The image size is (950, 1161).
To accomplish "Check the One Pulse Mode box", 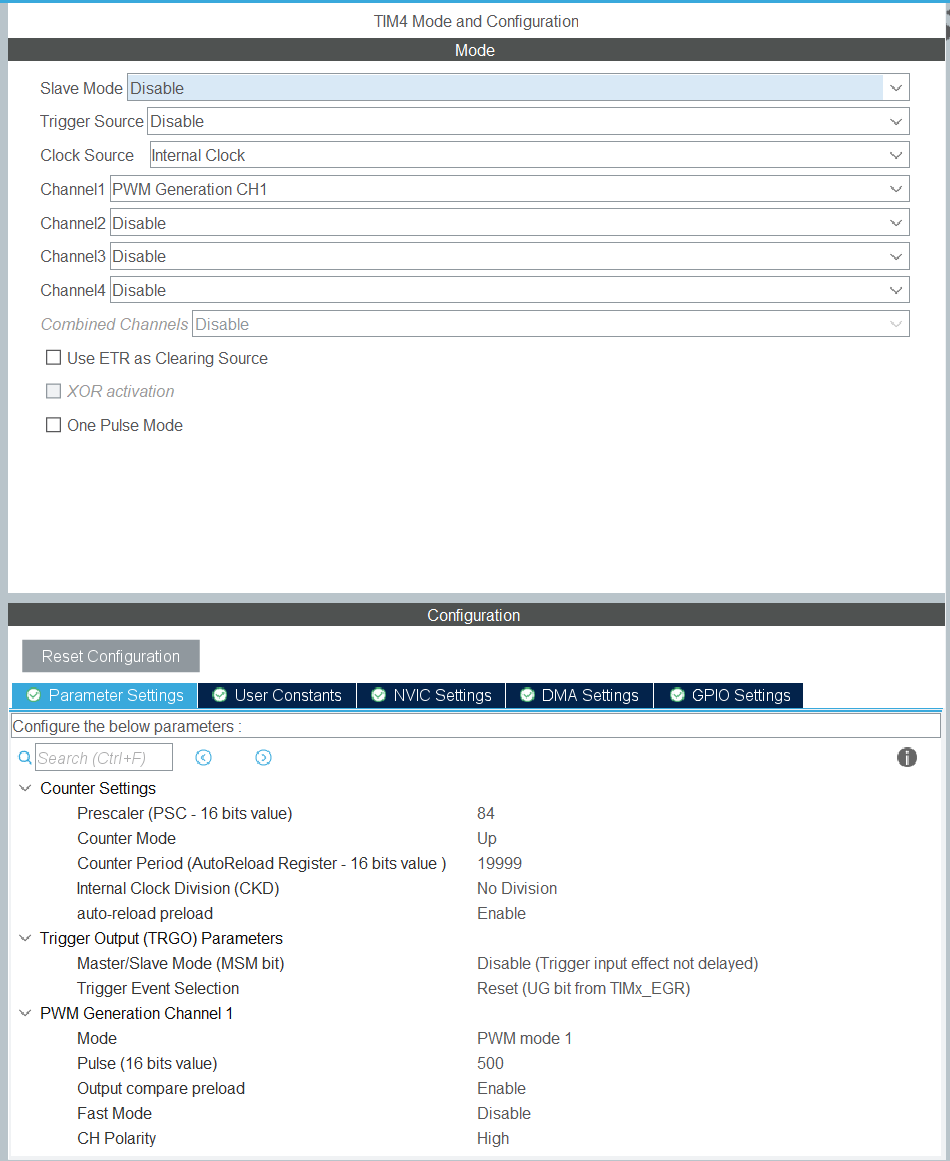I will pos(53,425).
